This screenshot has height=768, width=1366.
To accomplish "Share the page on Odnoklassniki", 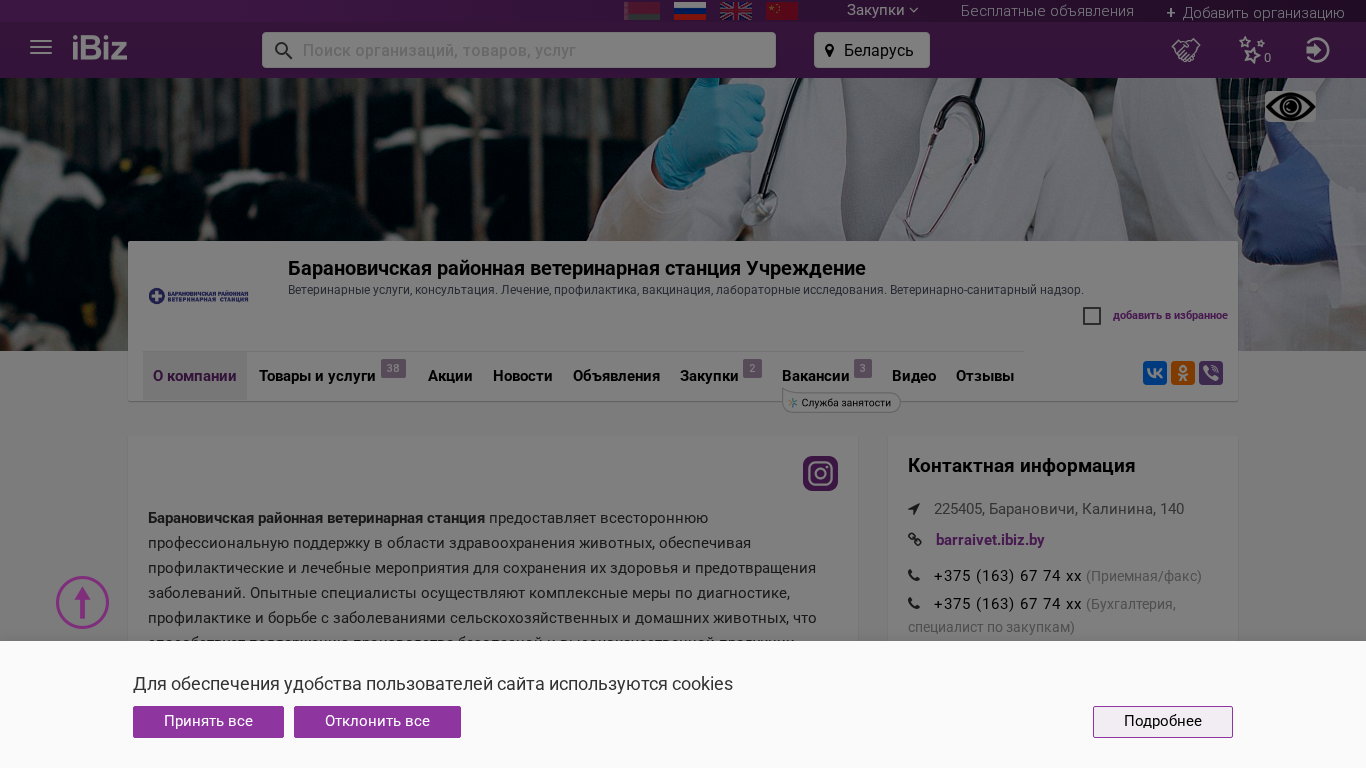I will pos(1183,373).
